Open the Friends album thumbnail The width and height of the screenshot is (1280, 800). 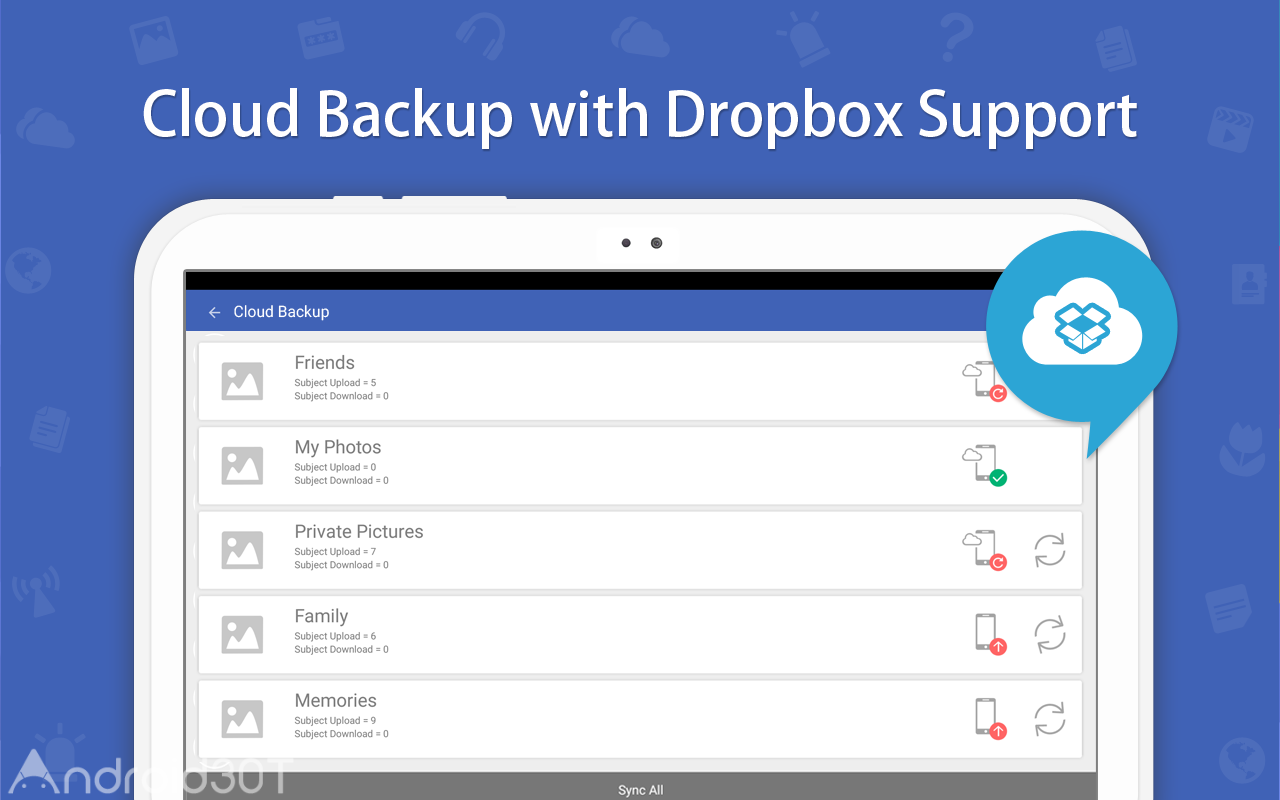[242, 381]
